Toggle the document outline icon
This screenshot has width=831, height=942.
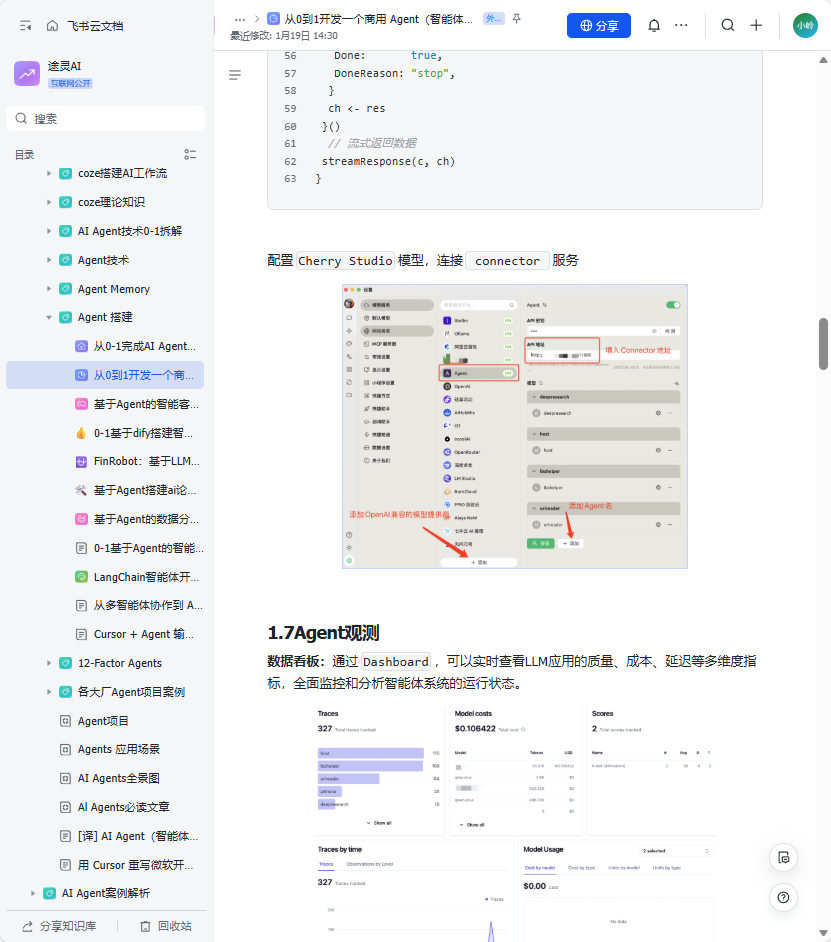tap(235, 74)
